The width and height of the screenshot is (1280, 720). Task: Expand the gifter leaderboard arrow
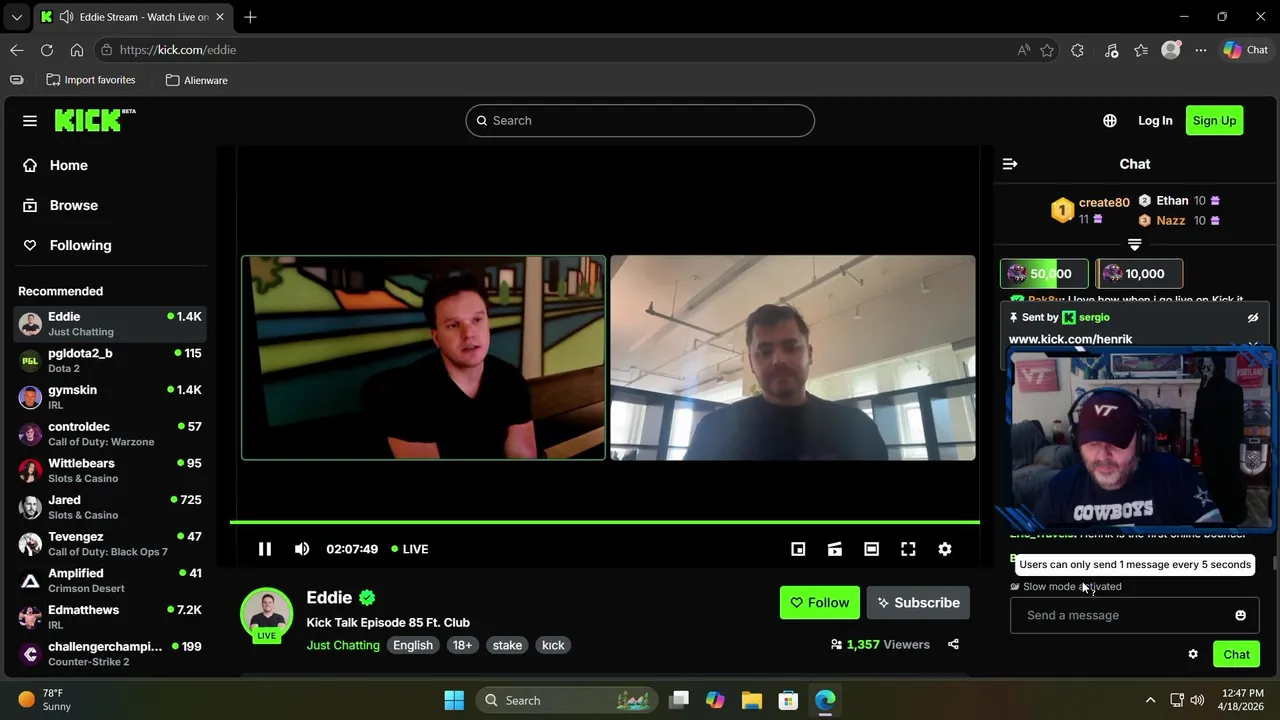click(x=1134, y=245)
